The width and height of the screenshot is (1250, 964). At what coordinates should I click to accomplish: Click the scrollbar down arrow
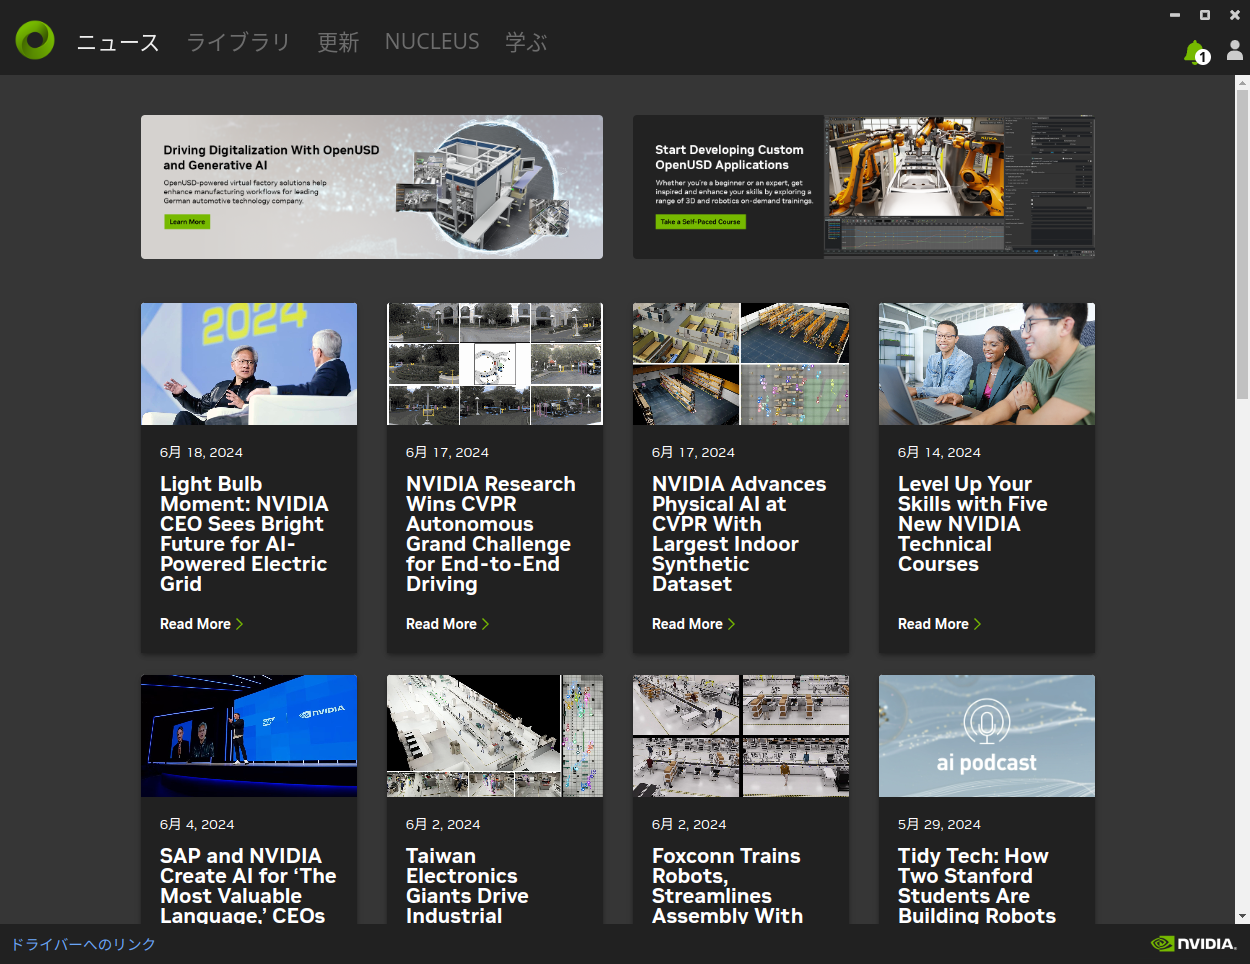click(x=1242, y=916)
